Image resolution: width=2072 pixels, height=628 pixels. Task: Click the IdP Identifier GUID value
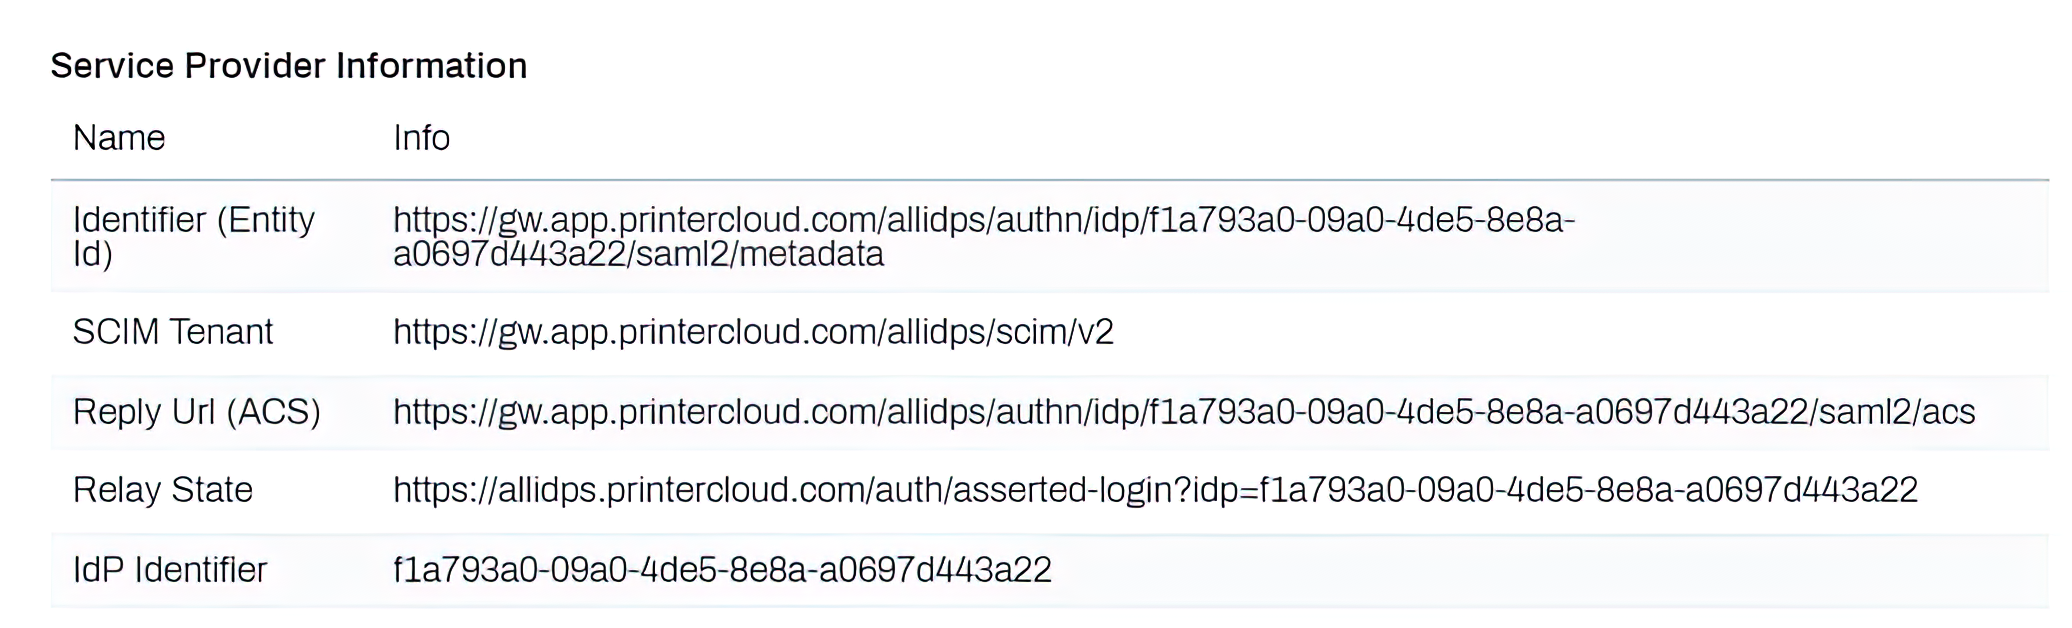[x=722, y=570]
